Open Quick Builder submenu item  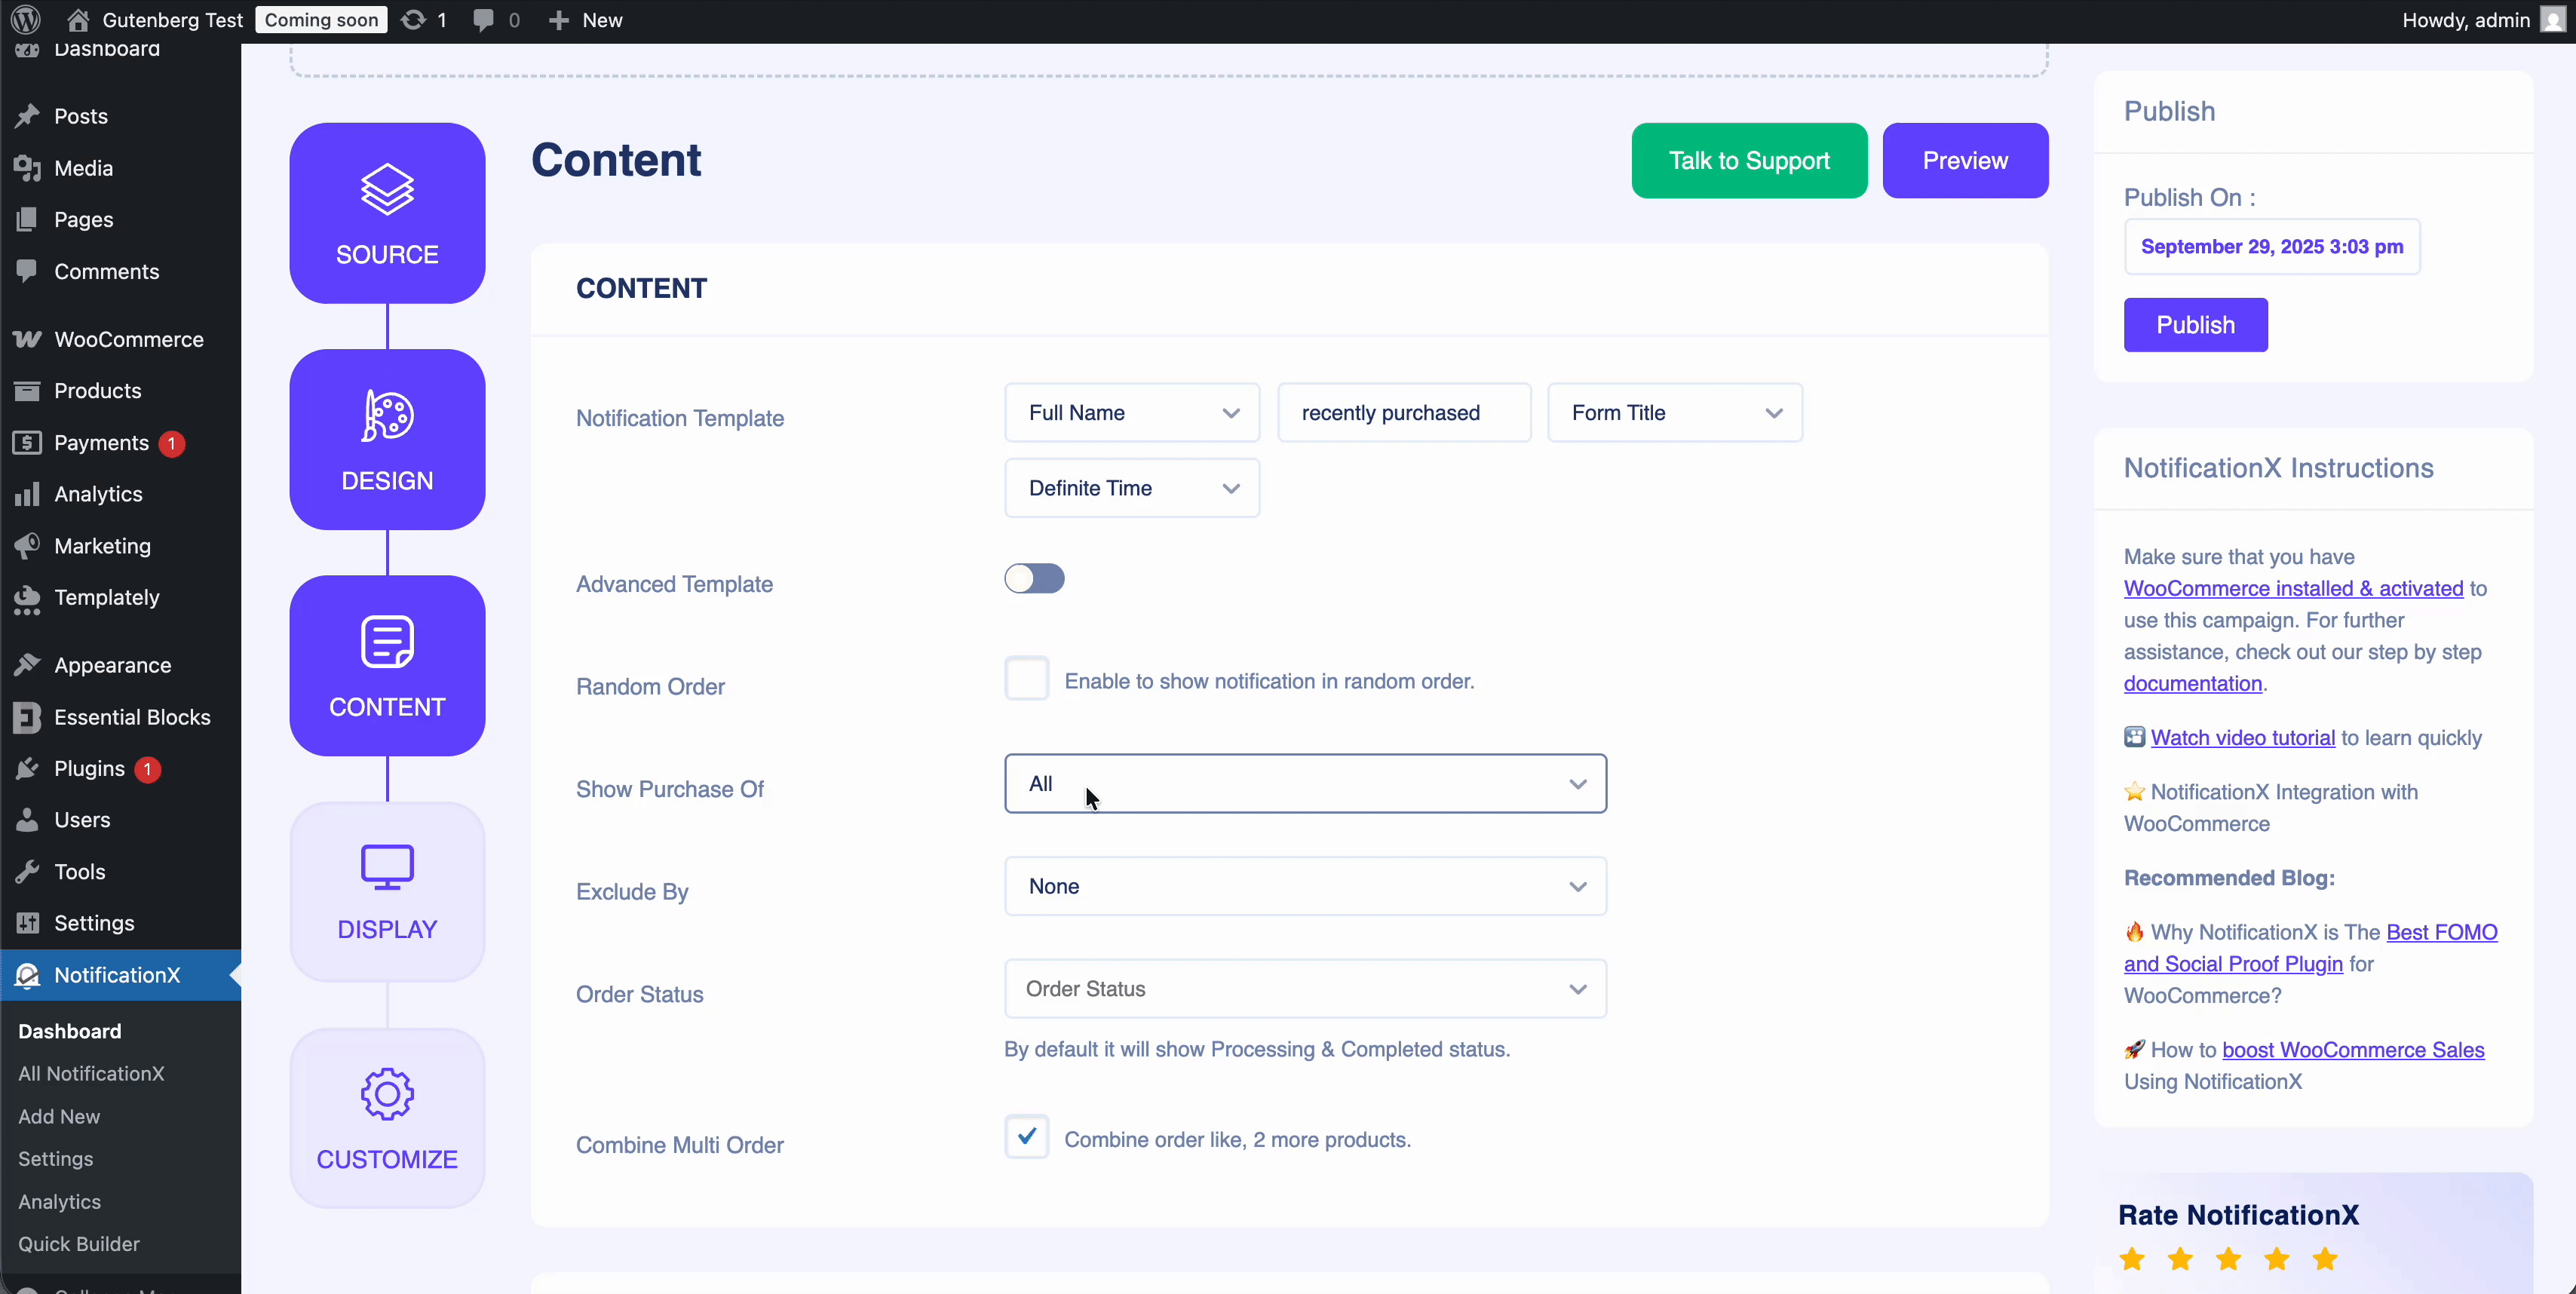(x=79, y=1244)
